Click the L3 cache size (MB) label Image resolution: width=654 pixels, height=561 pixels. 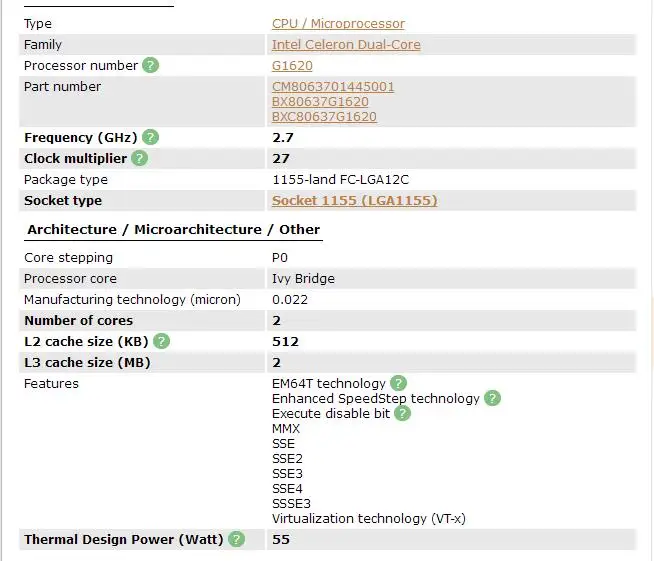pyautogui.click(x=87, y=362)
